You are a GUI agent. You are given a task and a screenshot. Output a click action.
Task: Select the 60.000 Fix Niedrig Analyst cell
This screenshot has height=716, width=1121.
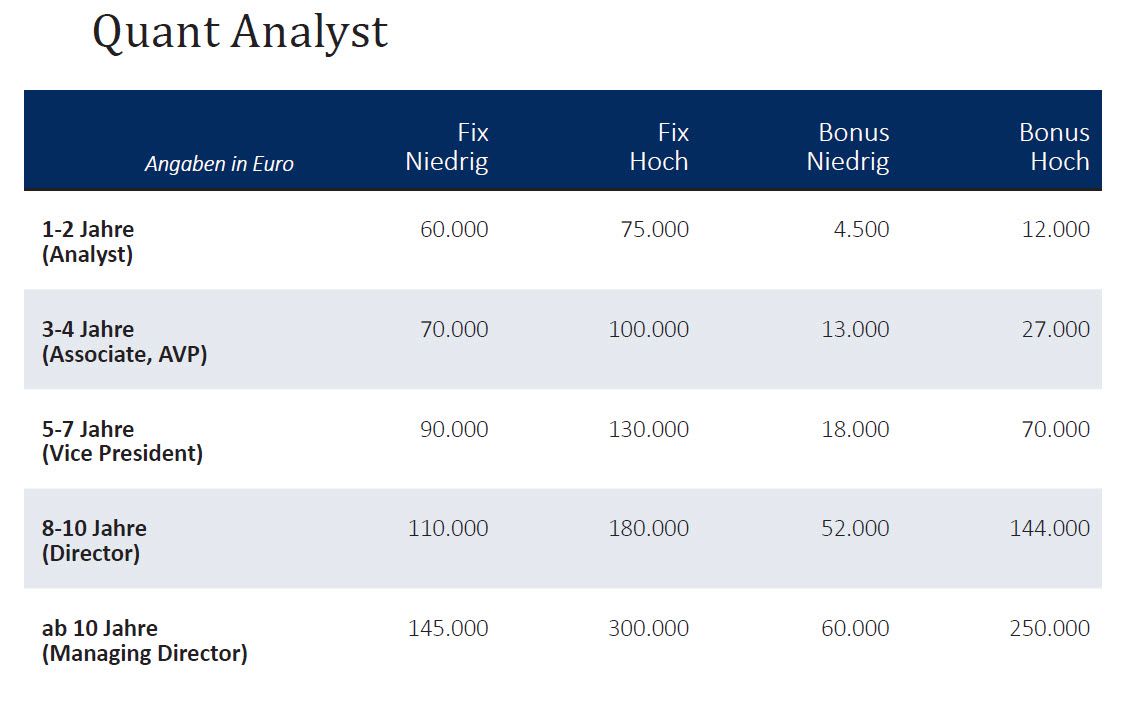click(x=454, y=230)
